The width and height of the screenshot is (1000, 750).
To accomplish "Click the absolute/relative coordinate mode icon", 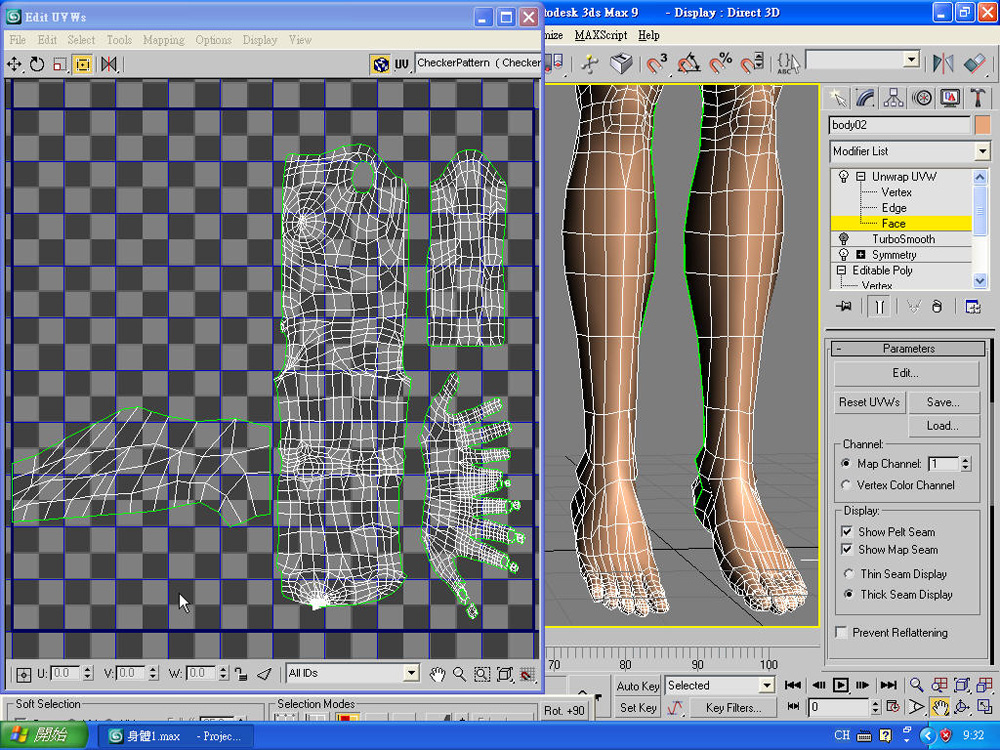I will click(24, 674).
